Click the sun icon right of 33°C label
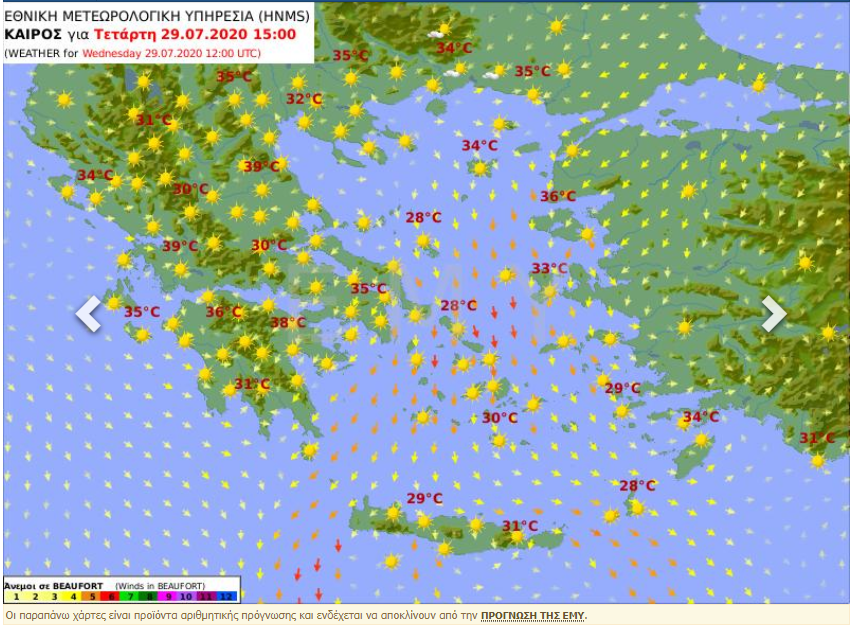This screenshot has height=630, width=853. point(549,291)
